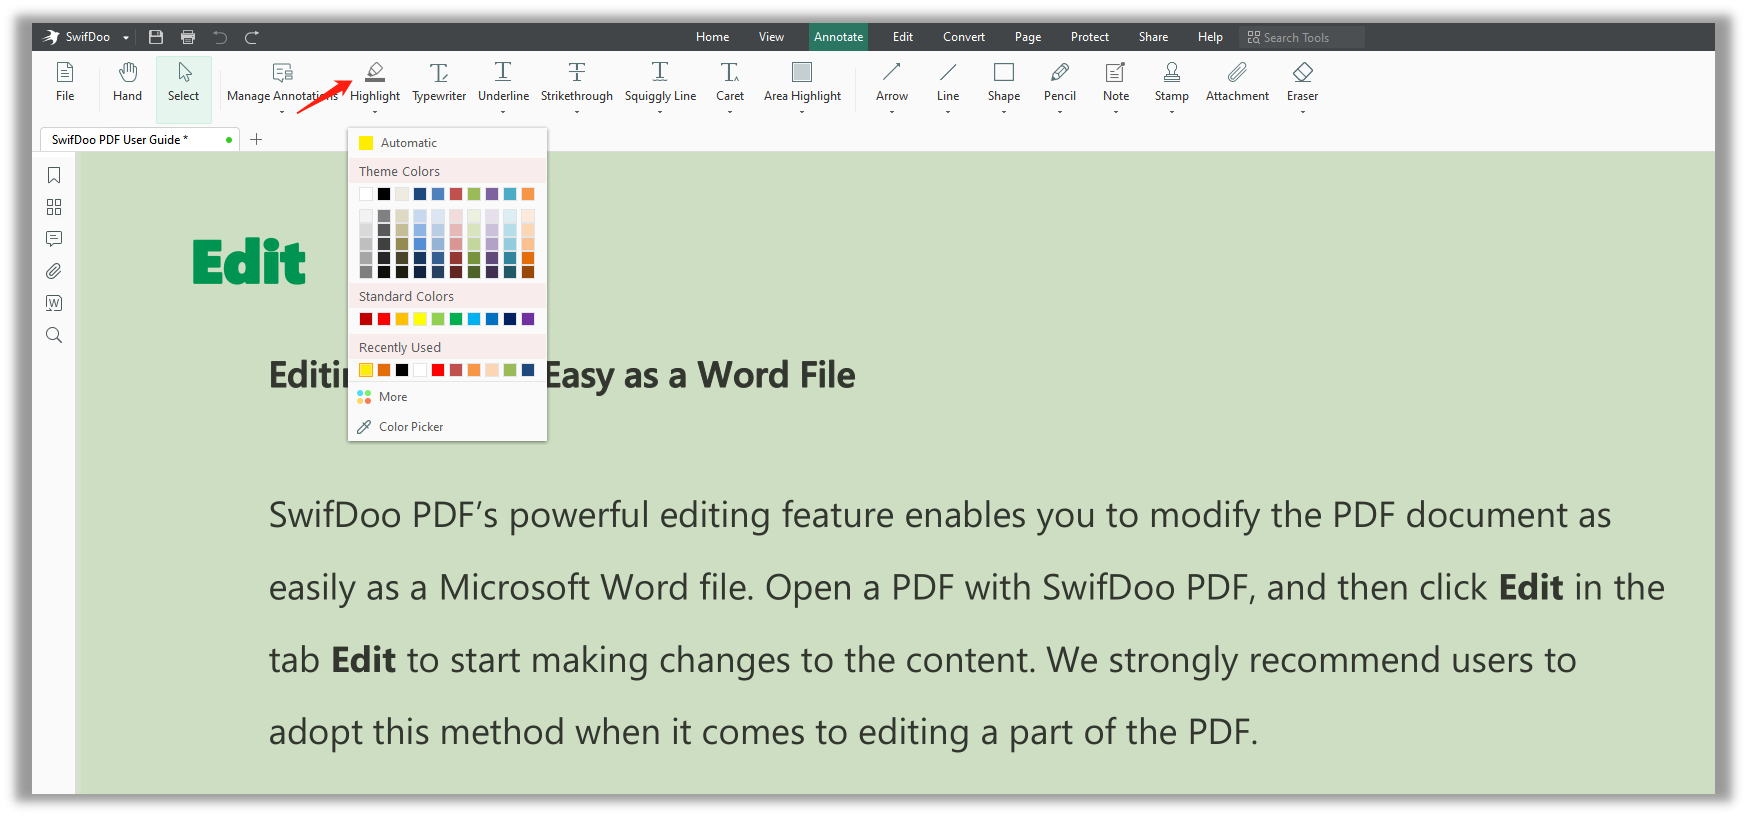
Task: Open the Bookmarks sidebar panel
Action: point(54,175)
